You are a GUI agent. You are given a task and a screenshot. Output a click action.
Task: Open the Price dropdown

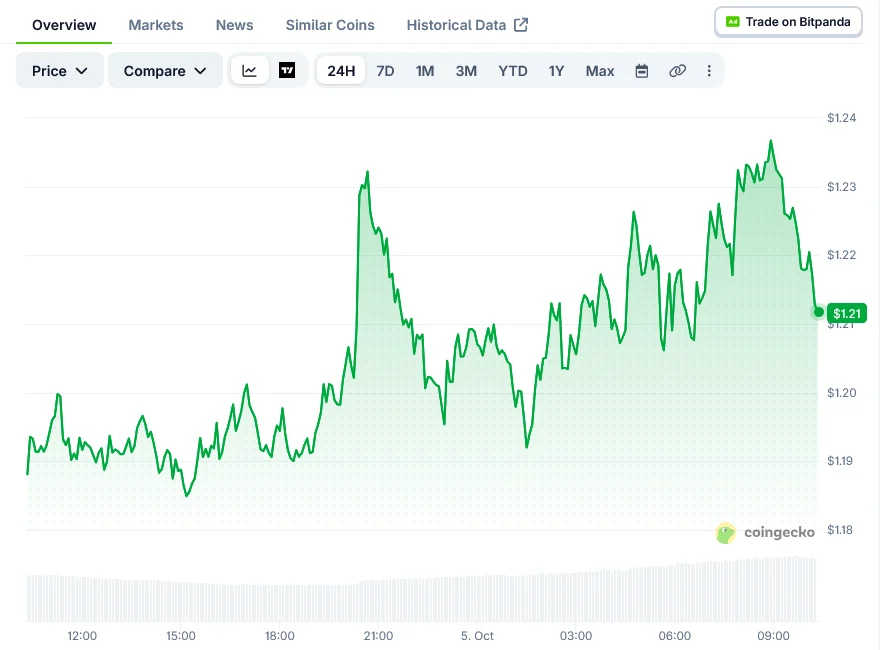pyautogui.click(x=59, y=71)
